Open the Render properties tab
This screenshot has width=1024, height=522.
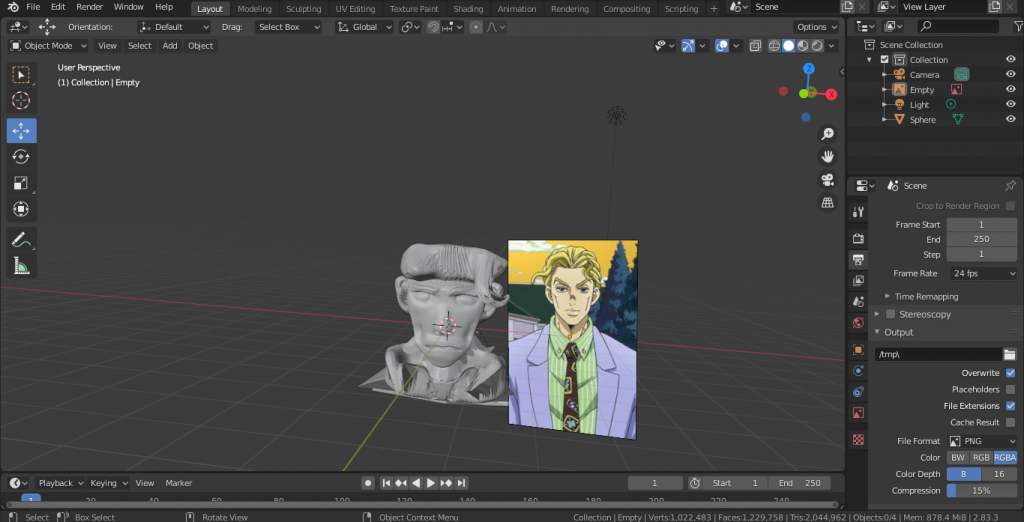858,238
